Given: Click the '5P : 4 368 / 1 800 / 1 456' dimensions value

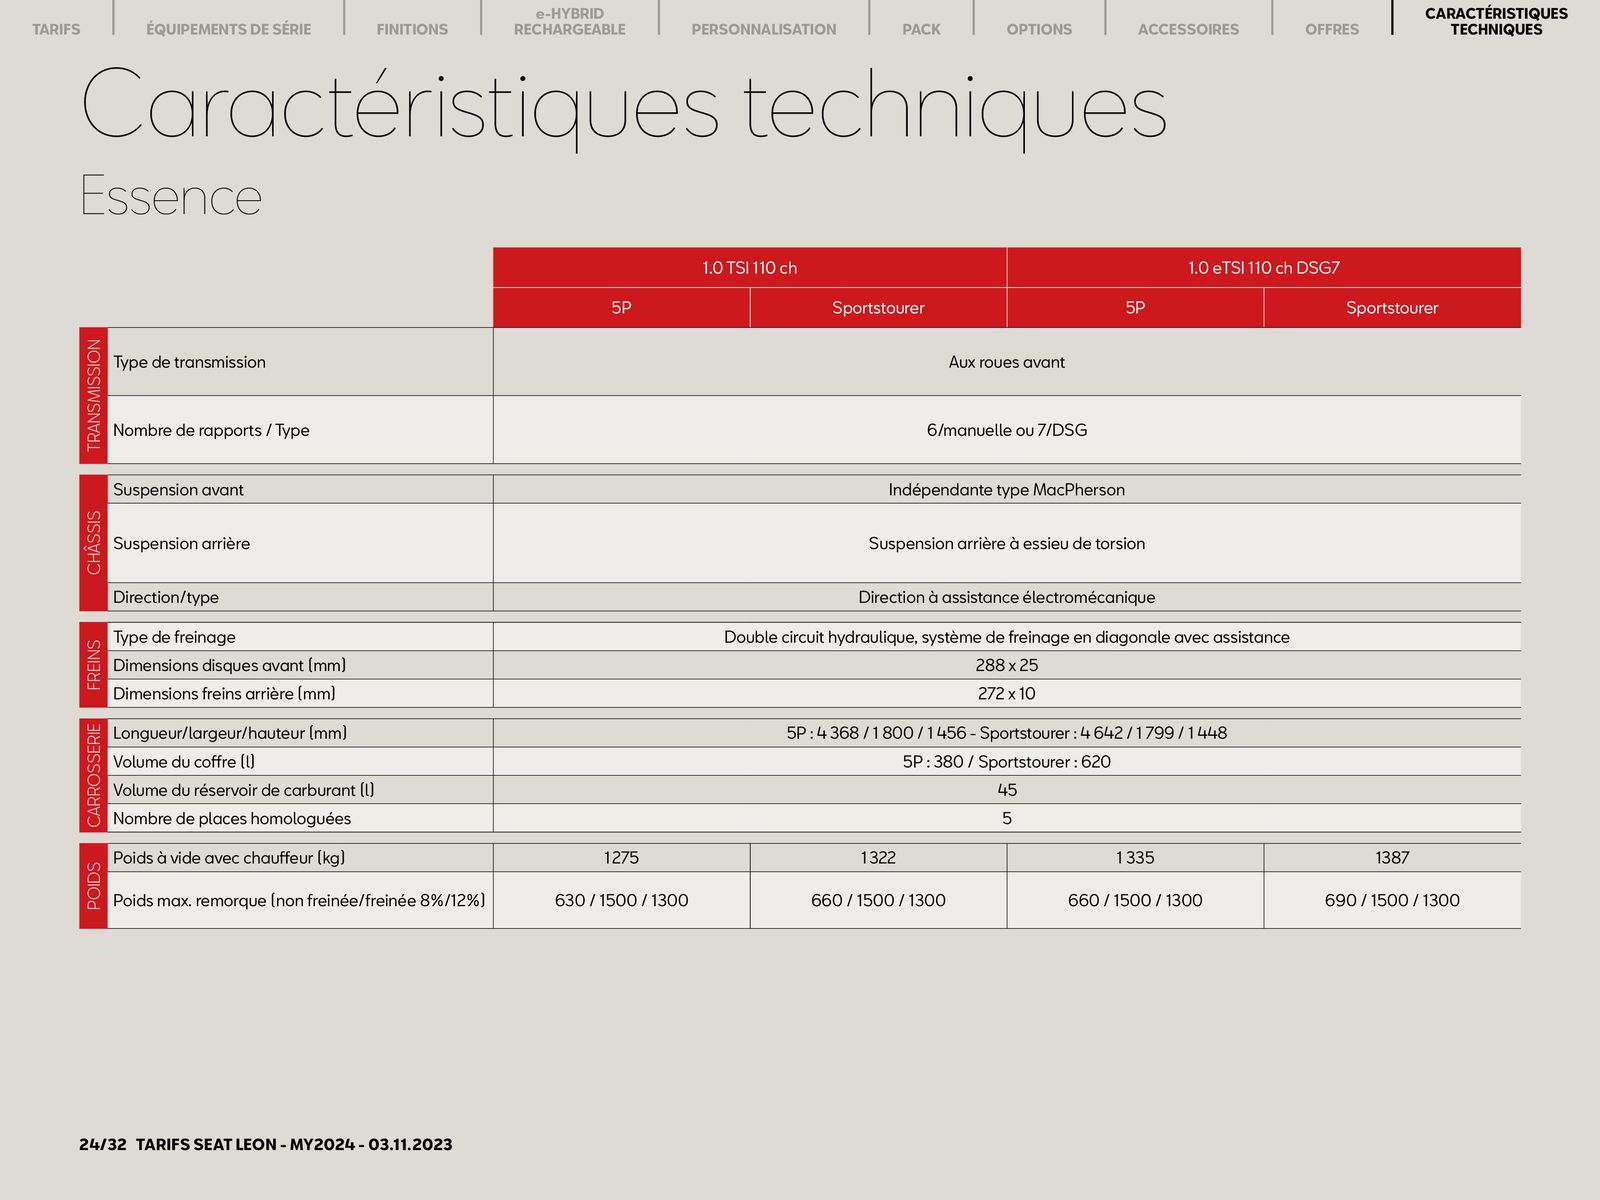Looking at the screenshot, I should (x=1006, y=733).
